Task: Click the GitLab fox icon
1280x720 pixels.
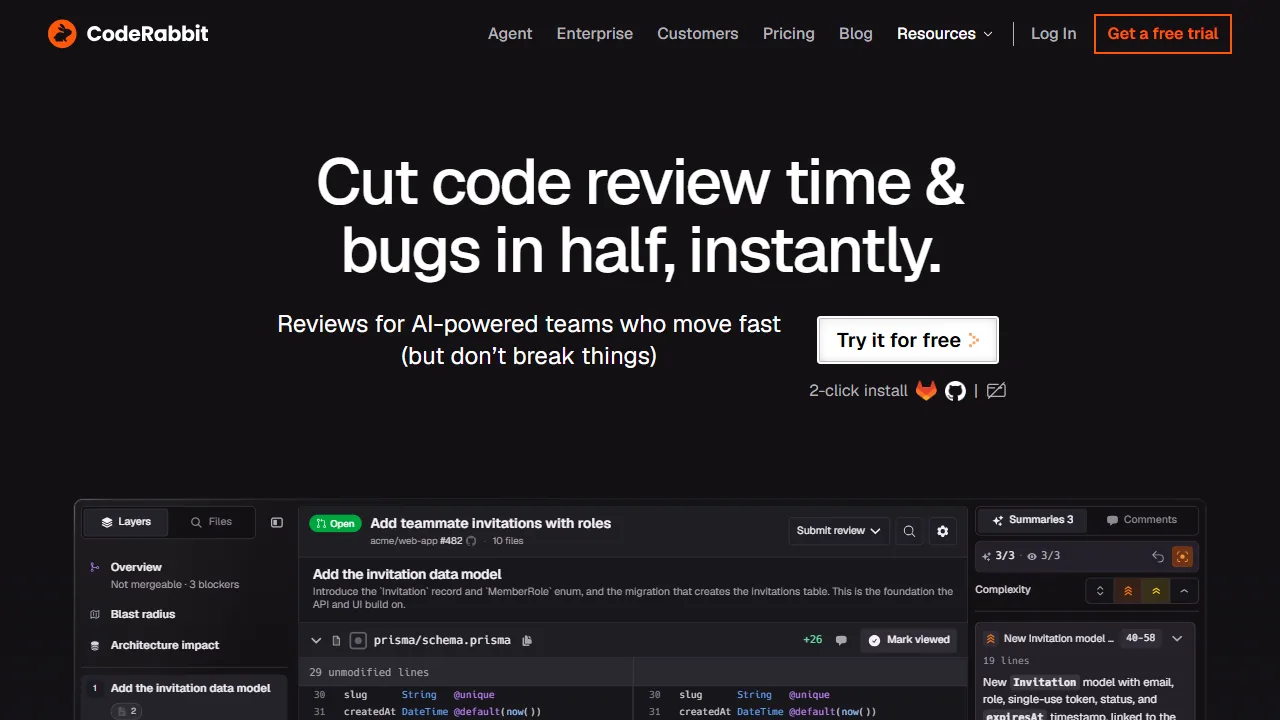Action: (x=926, y=390)
